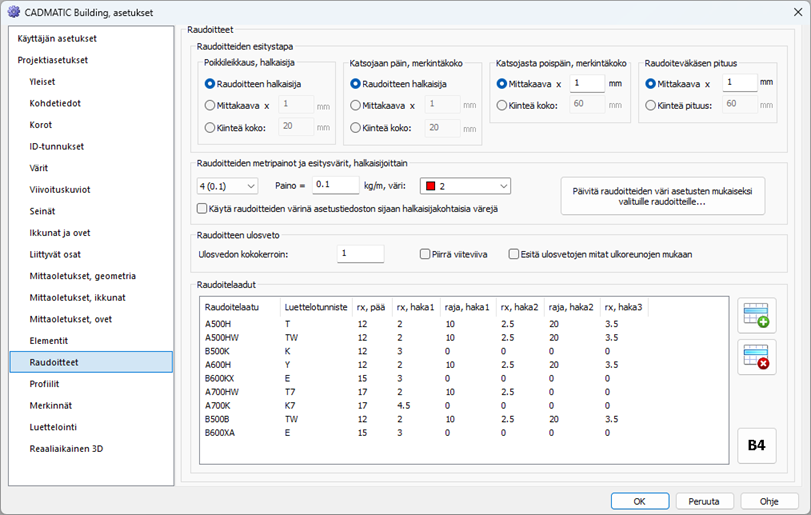Image resolution: width=811 pixels, height=515 pixels.
Task: Open the väri color dropdown
Action: [465, 186]
